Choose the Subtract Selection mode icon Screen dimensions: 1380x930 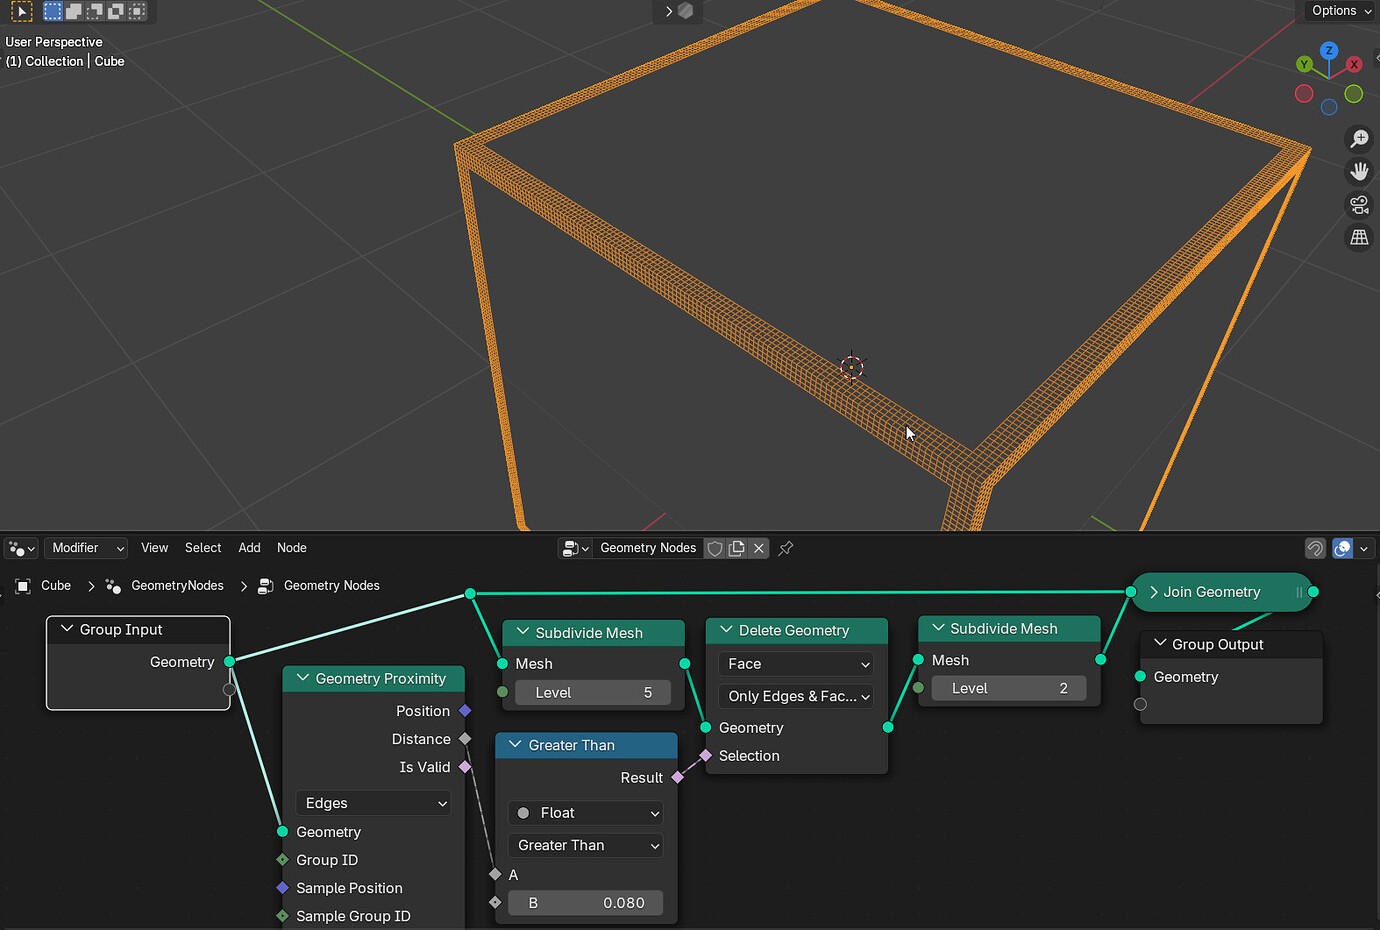(95, 11)
